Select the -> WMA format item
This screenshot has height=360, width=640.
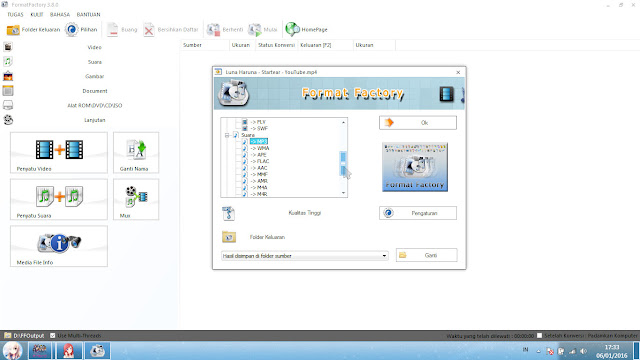(260, 148)
